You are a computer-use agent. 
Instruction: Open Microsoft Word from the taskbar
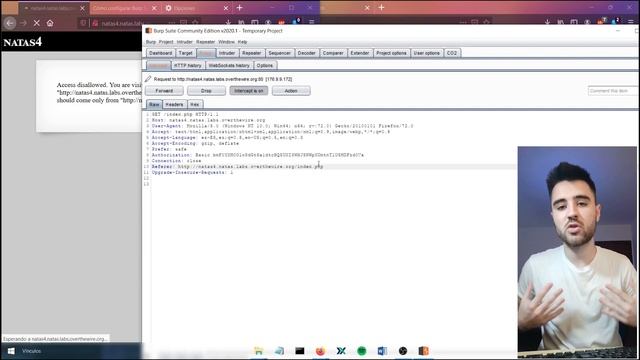click(x=382, y=351)
